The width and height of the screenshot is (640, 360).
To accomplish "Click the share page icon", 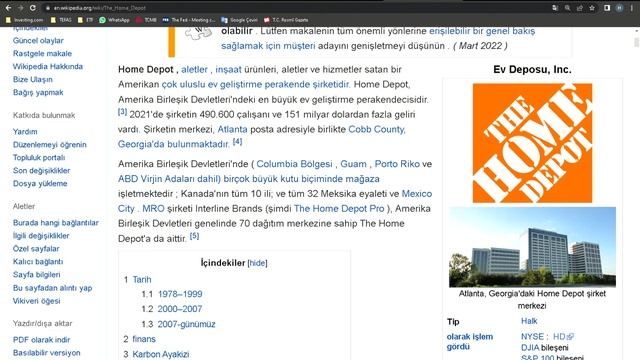I will (580, 8).
